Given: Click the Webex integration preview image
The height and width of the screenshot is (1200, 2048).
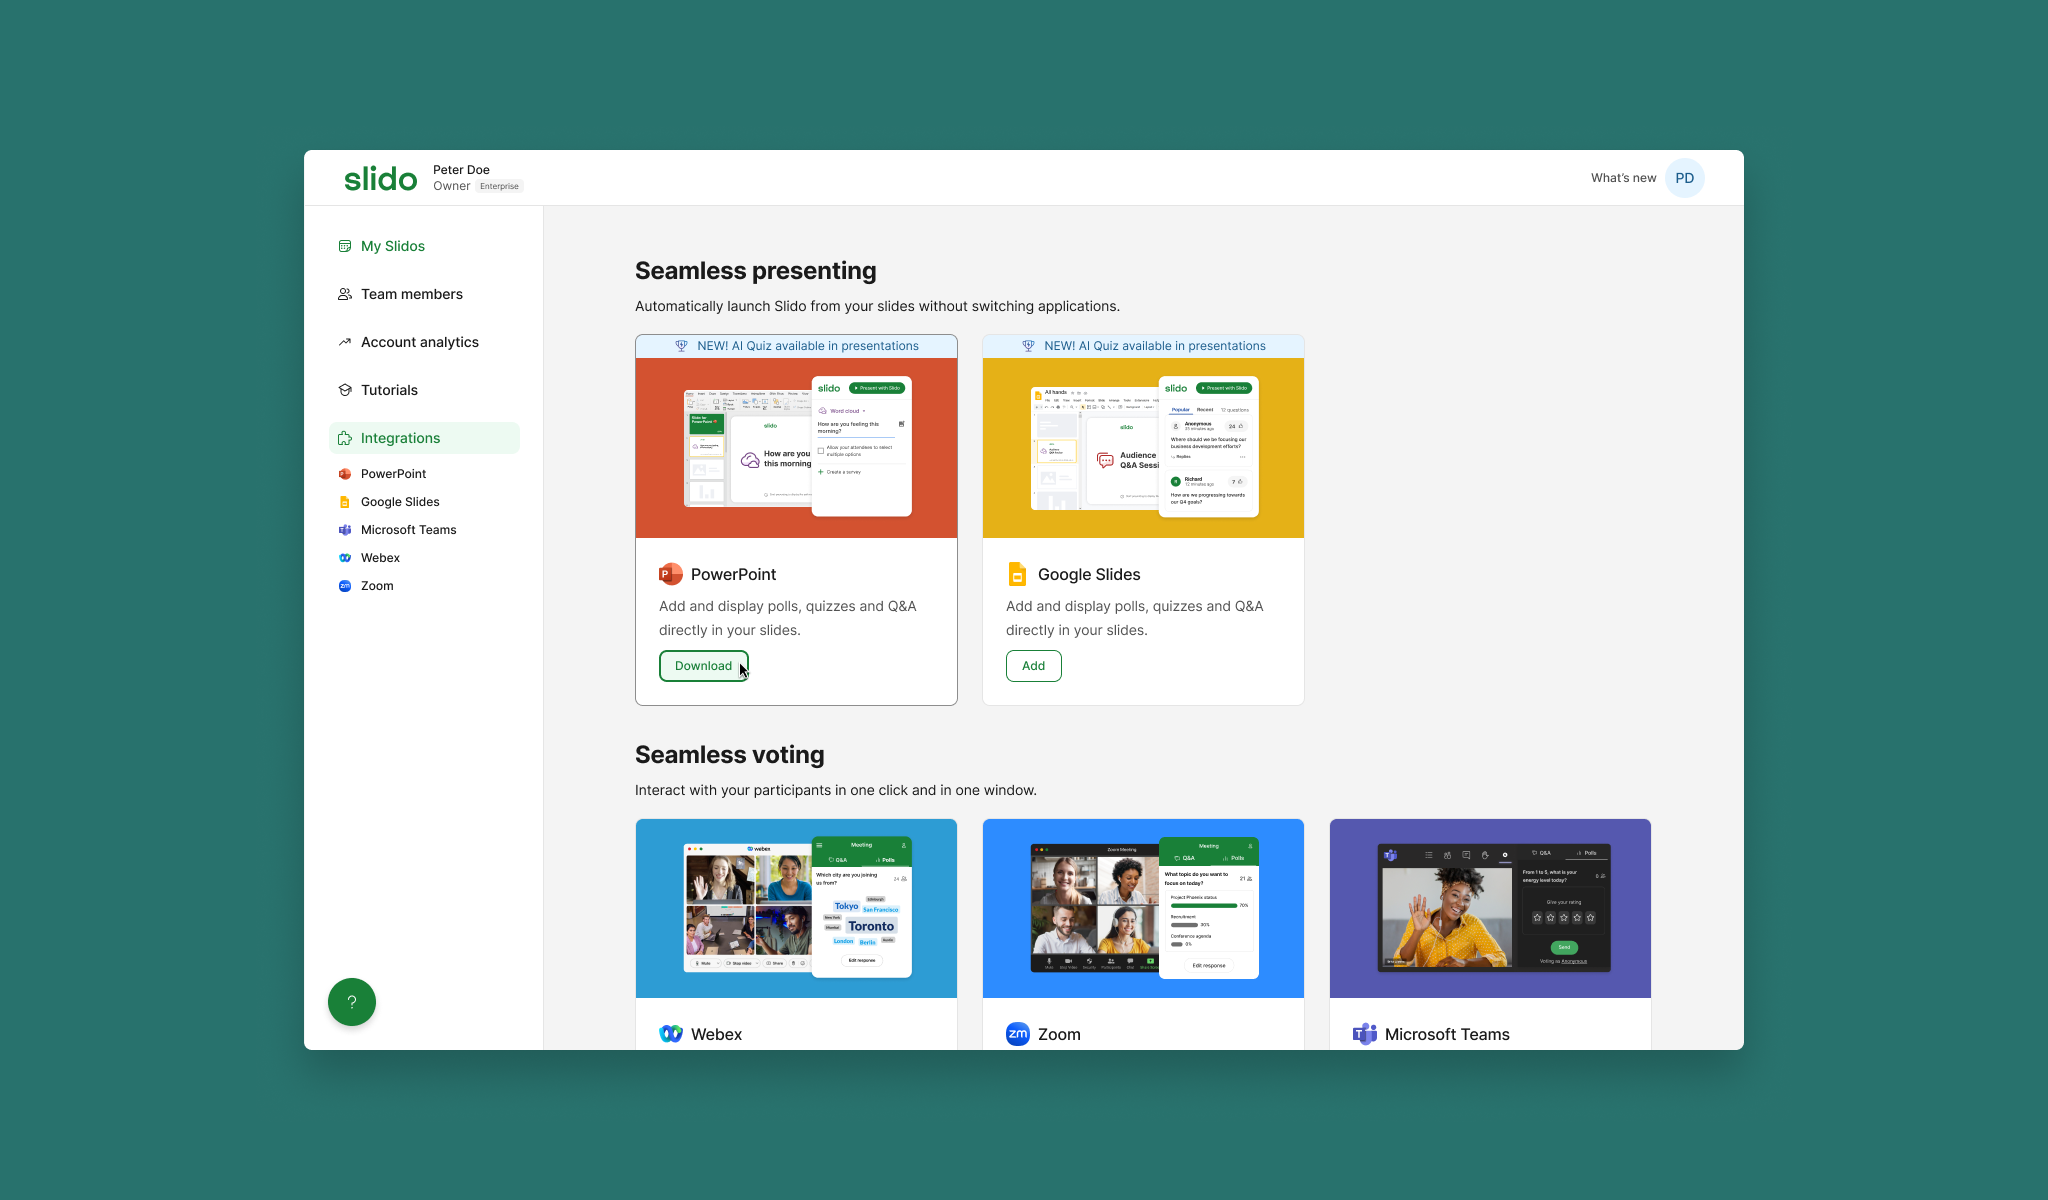Looking at the screenshot, I should pyautogui.click(x=796, y=908).
